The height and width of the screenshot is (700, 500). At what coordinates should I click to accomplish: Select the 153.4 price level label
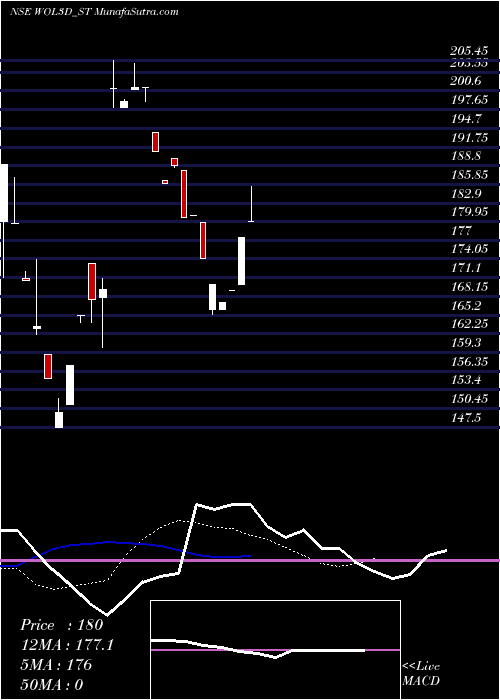point(466,380)
